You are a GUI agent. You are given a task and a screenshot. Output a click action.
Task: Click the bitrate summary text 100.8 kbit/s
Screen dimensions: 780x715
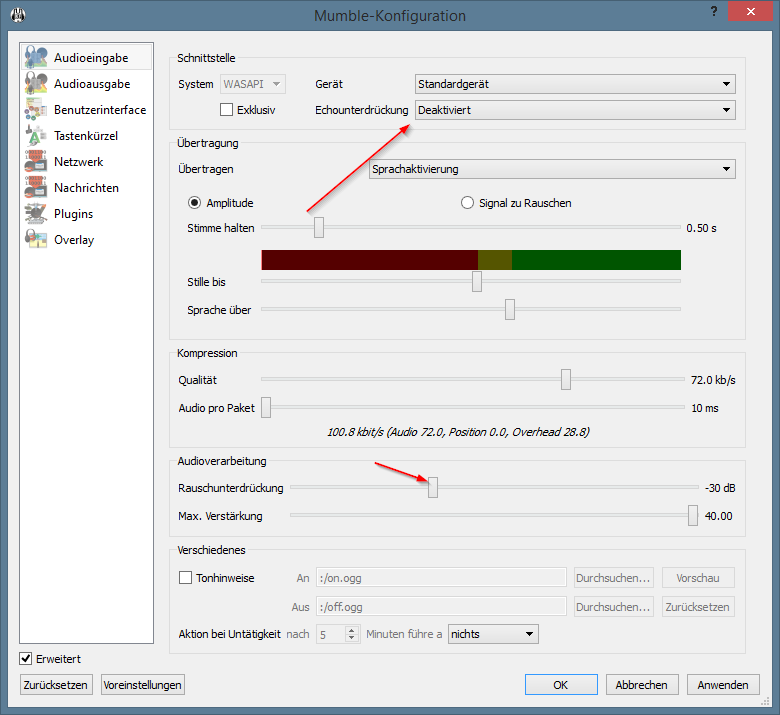point(458,432)
